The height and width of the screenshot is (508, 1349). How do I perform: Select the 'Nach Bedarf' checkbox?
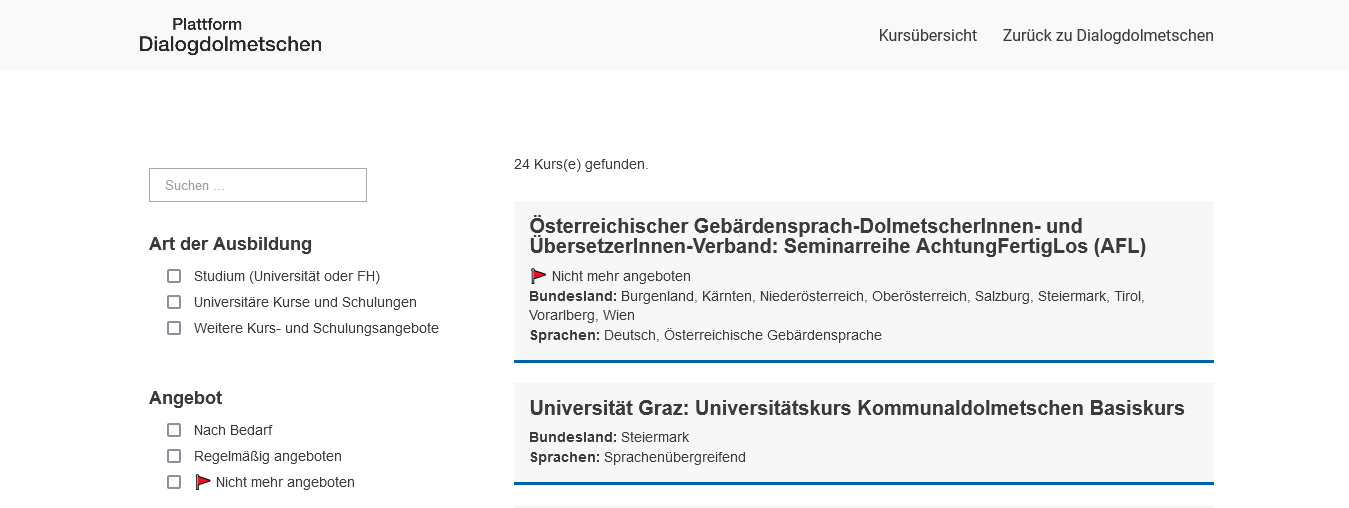coord(174,430)
